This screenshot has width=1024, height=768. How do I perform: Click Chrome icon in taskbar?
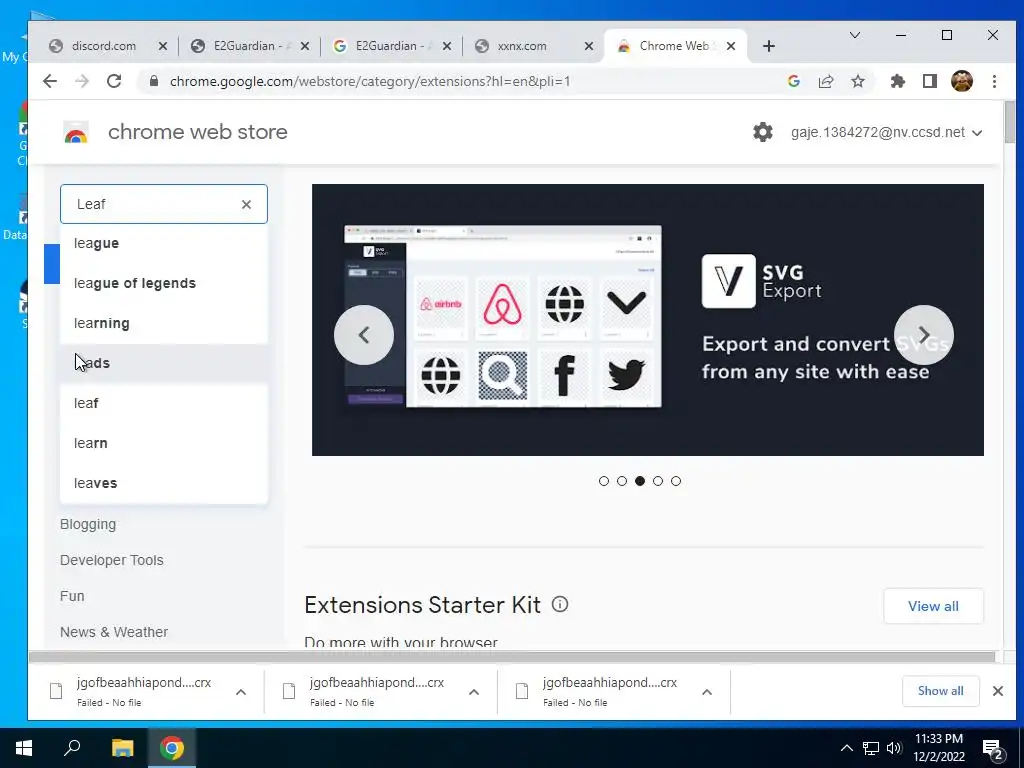[x=172, y=748]
